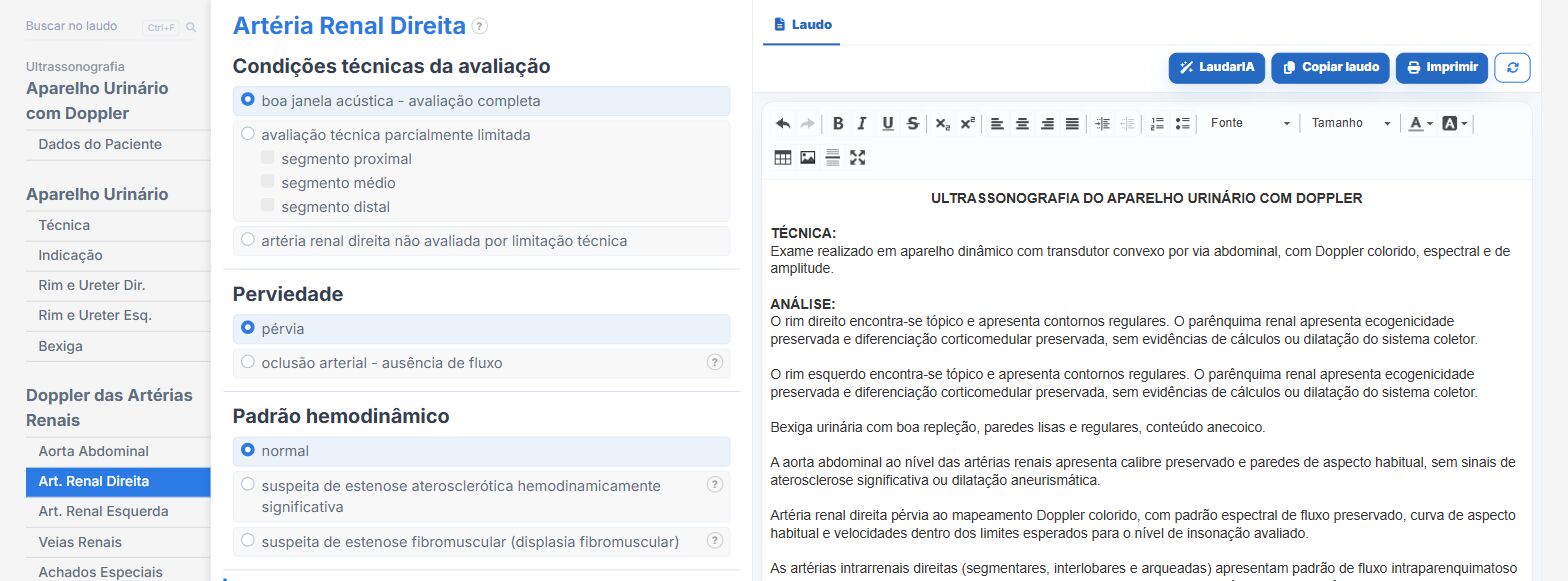Undo the last edit in the report editor
The image size is (1568, 581).
tap(783, 123)
